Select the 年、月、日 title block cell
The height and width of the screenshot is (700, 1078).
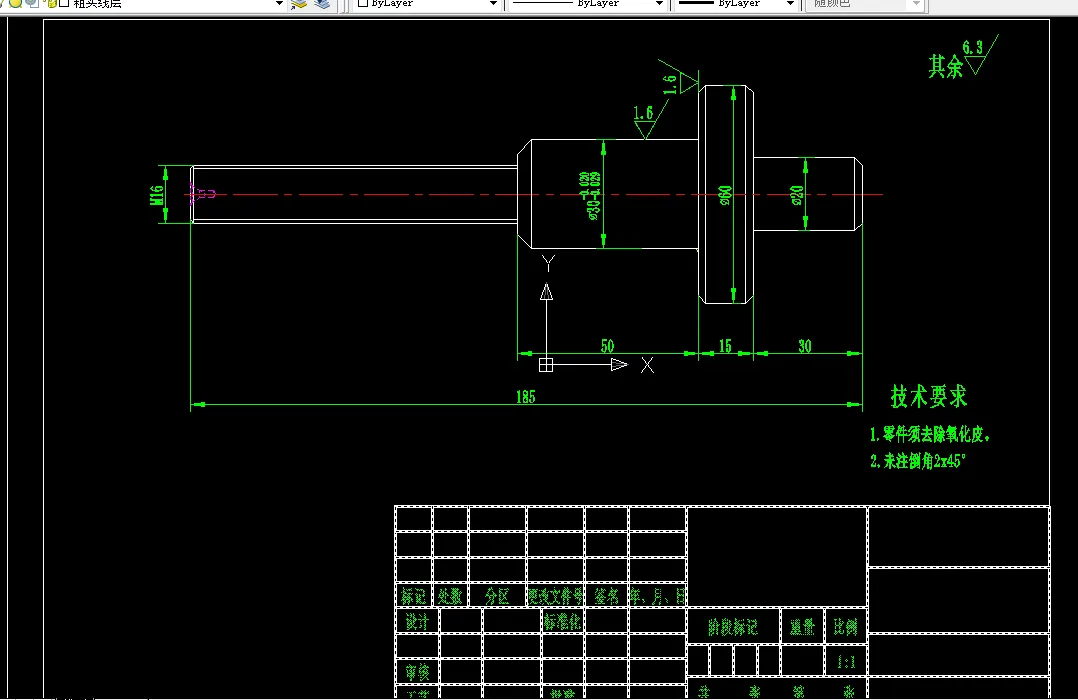[x=658, y=595]
